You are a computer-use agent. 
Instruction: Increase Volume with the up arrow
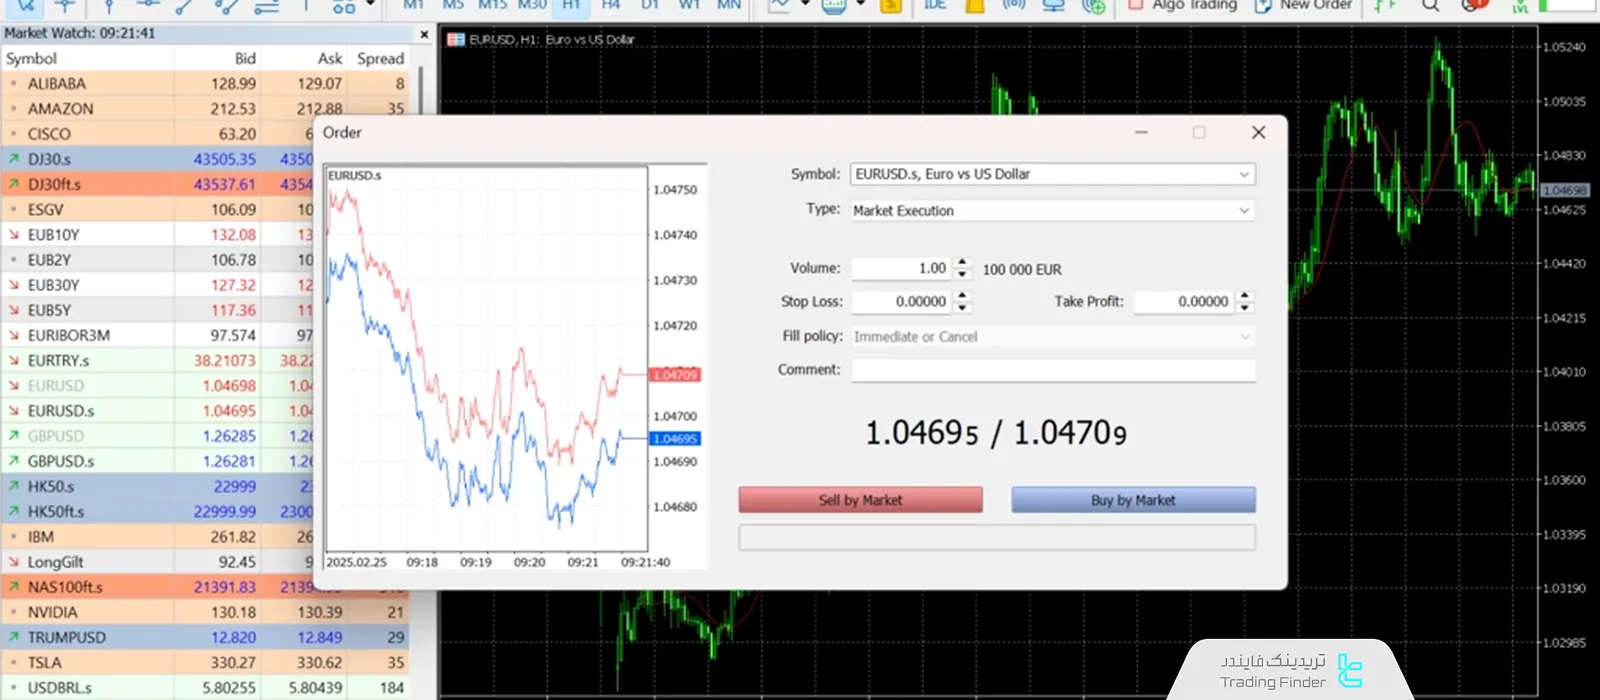click(962, 263)
